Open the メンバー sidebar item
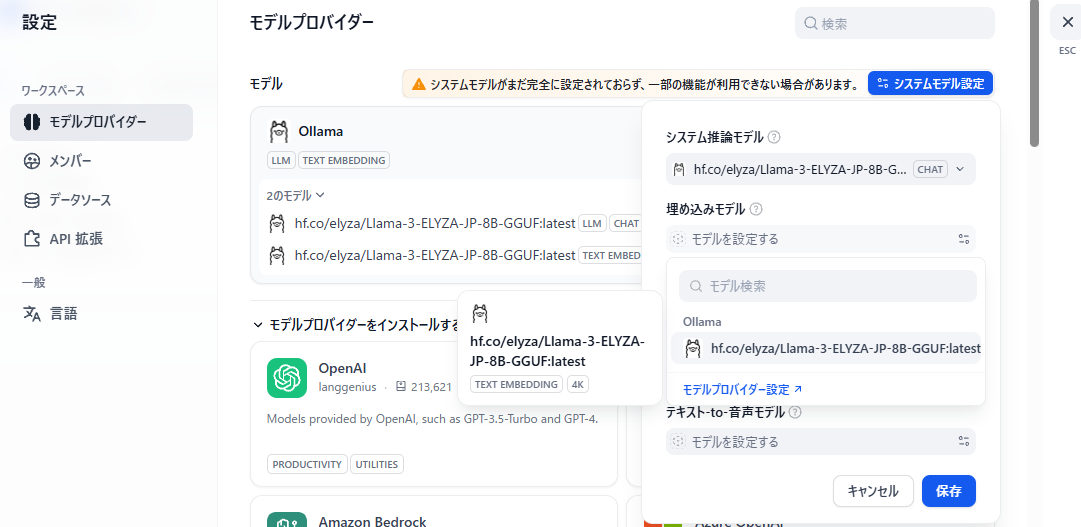The height and width of the screenshot is (527, 1081). pos(101,161)
